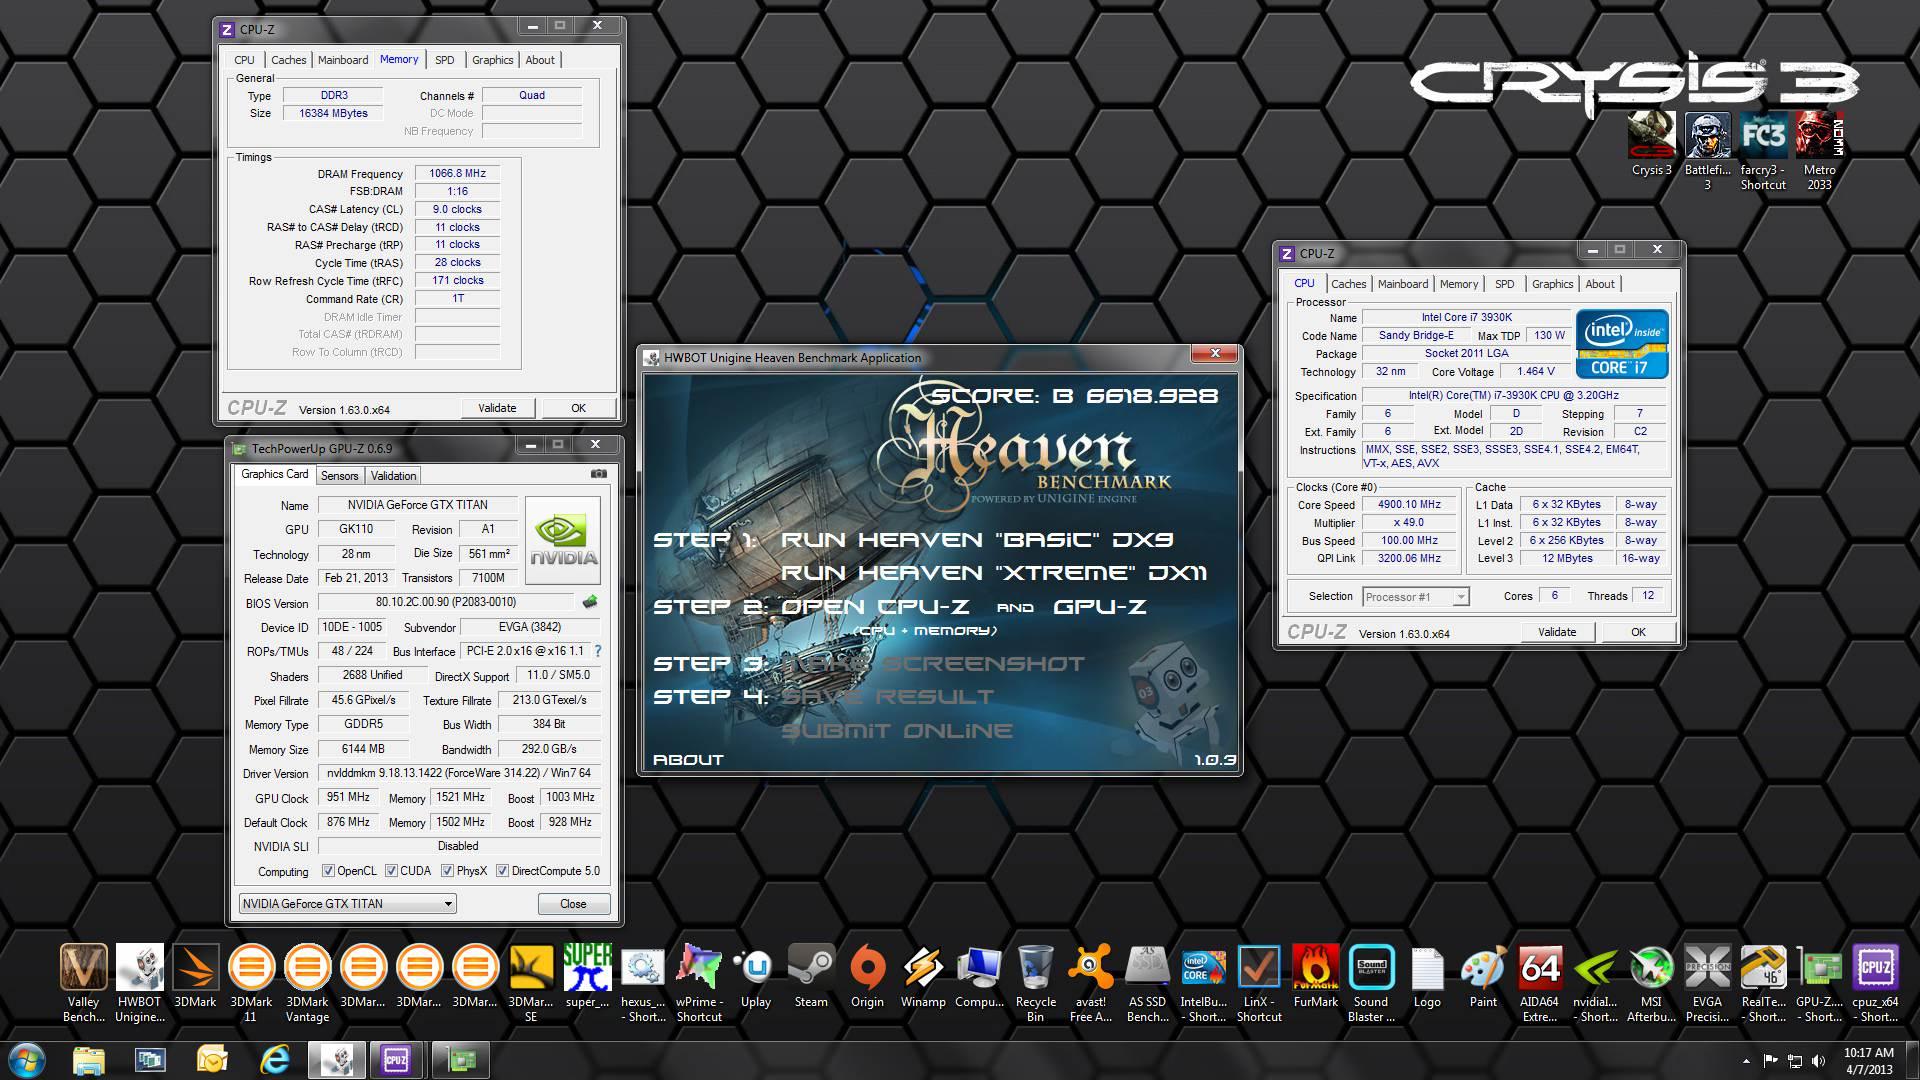
Task: Launch Uplay from the desktop
Action: tap(755, 976)
